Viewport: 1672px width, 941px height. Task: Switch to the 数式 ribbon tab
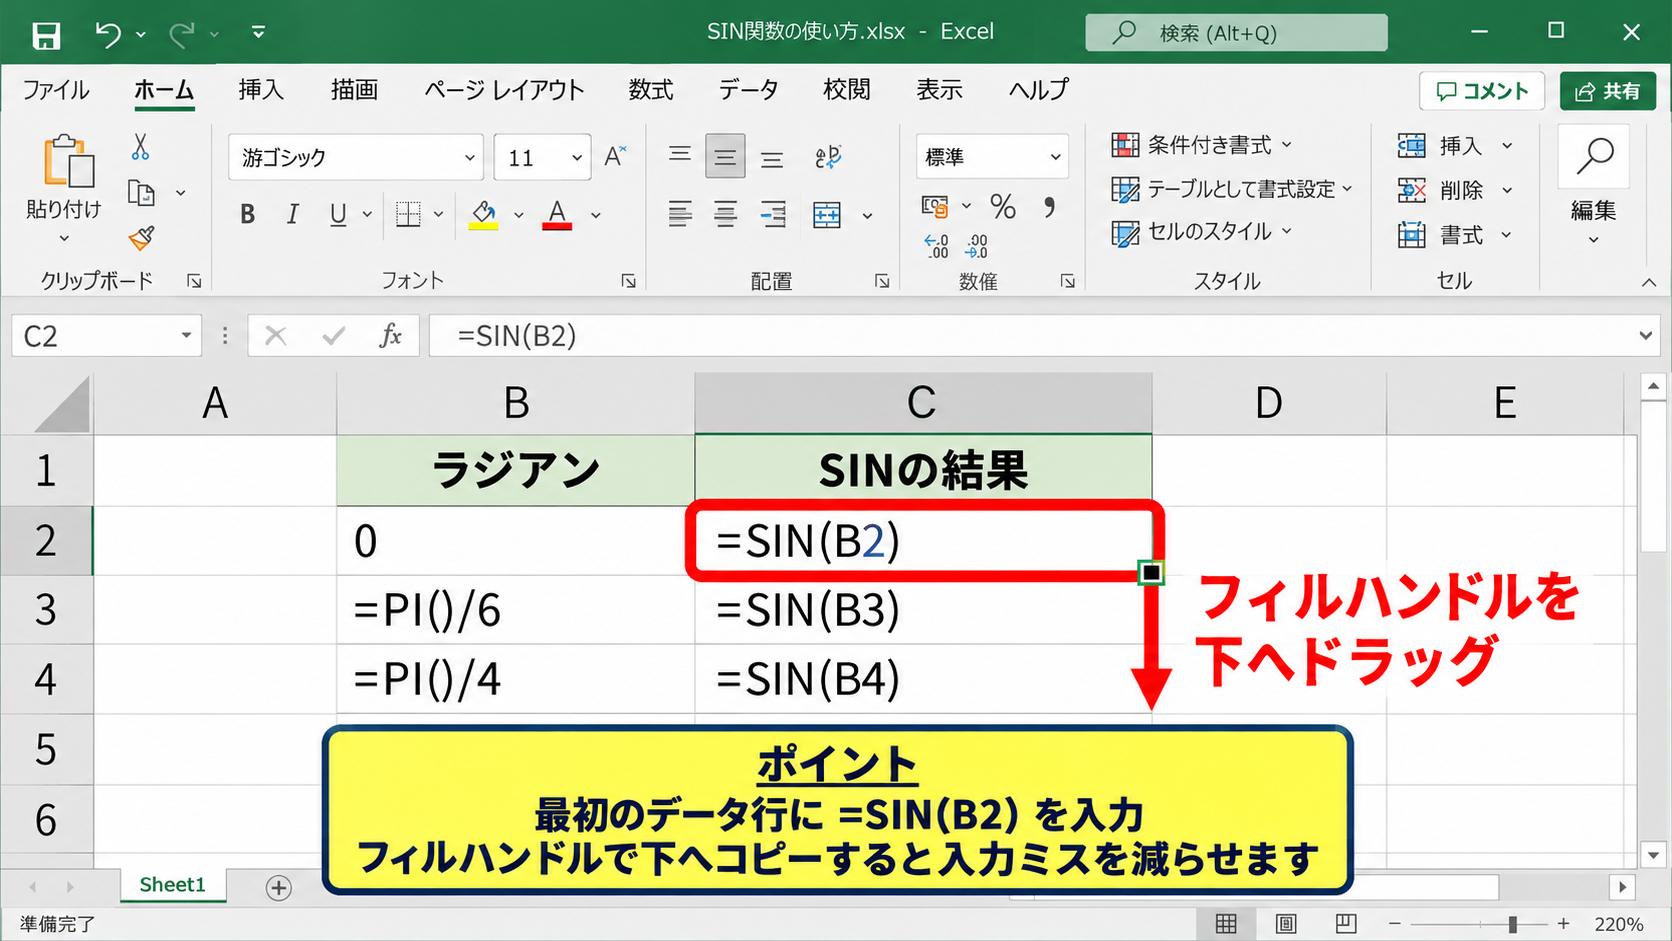point(651,90)
